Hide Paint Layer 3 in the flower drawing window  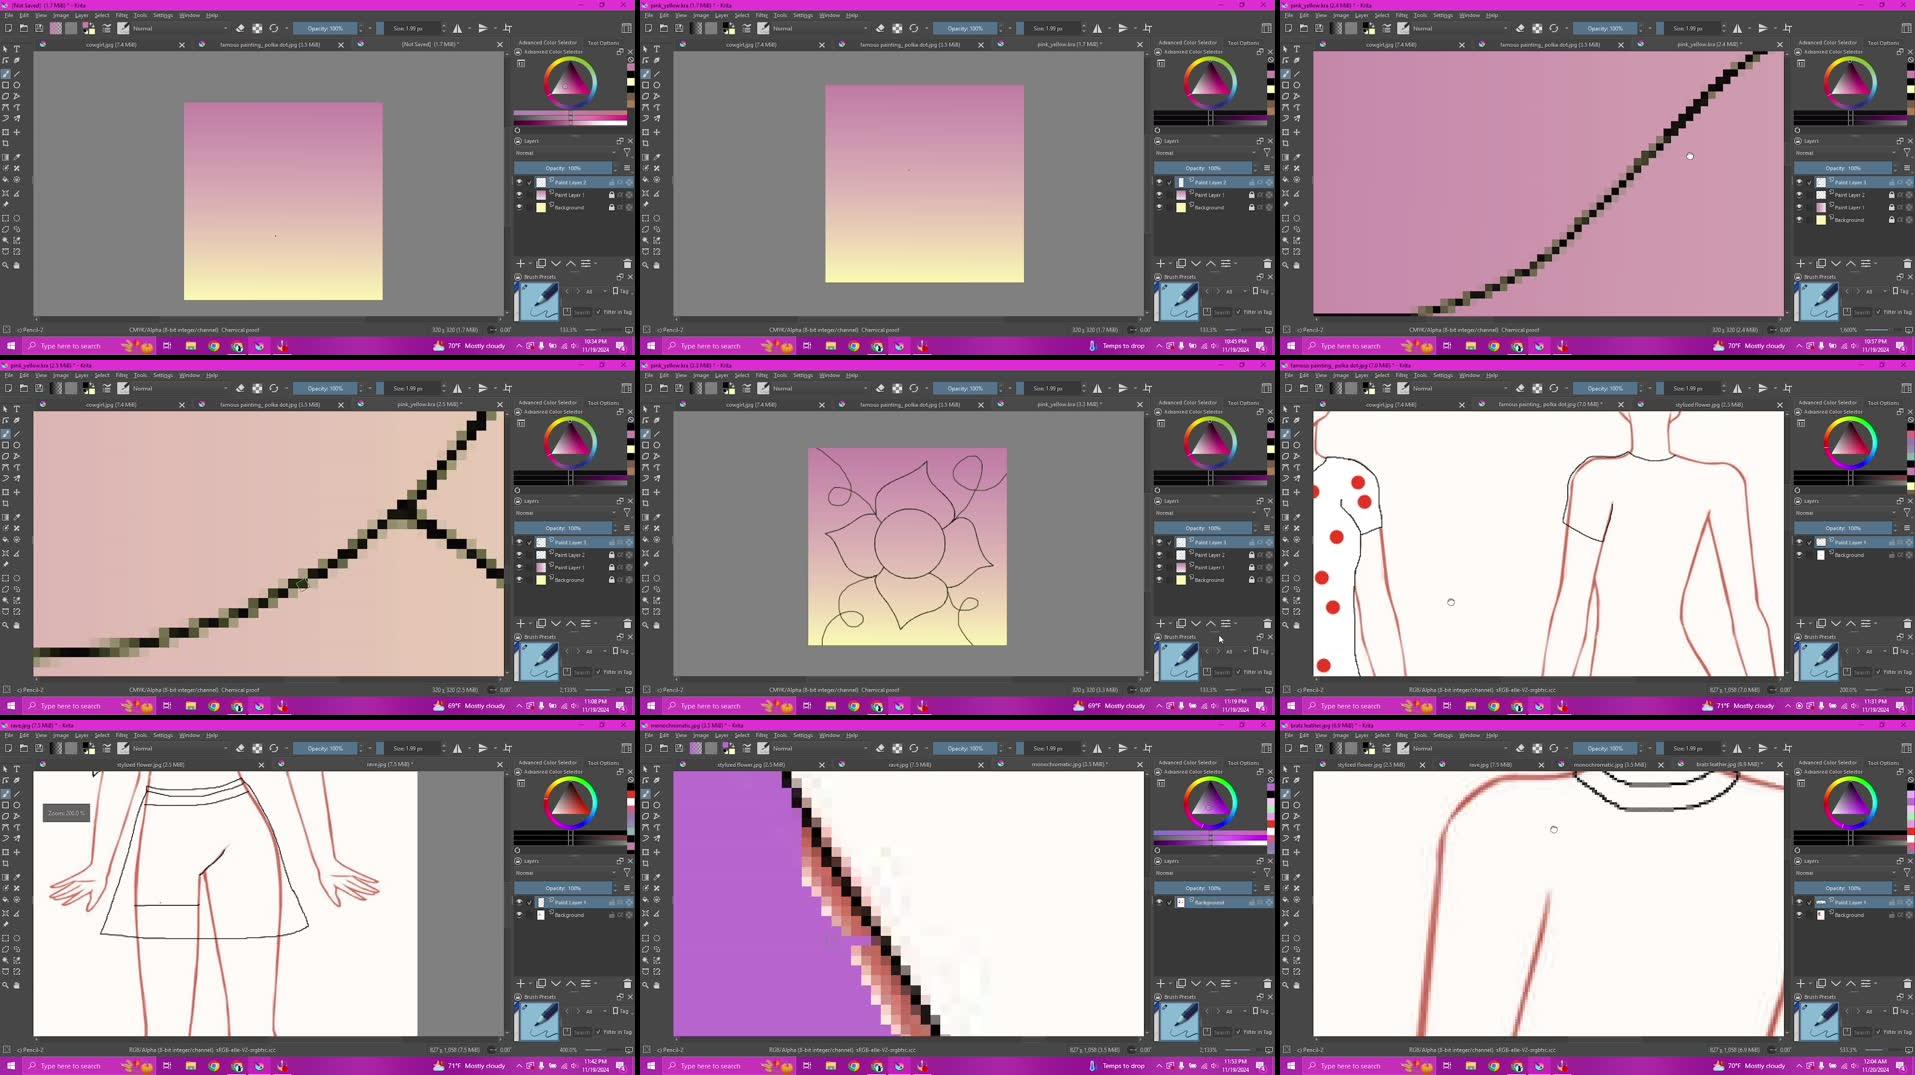click(1159, 543)
